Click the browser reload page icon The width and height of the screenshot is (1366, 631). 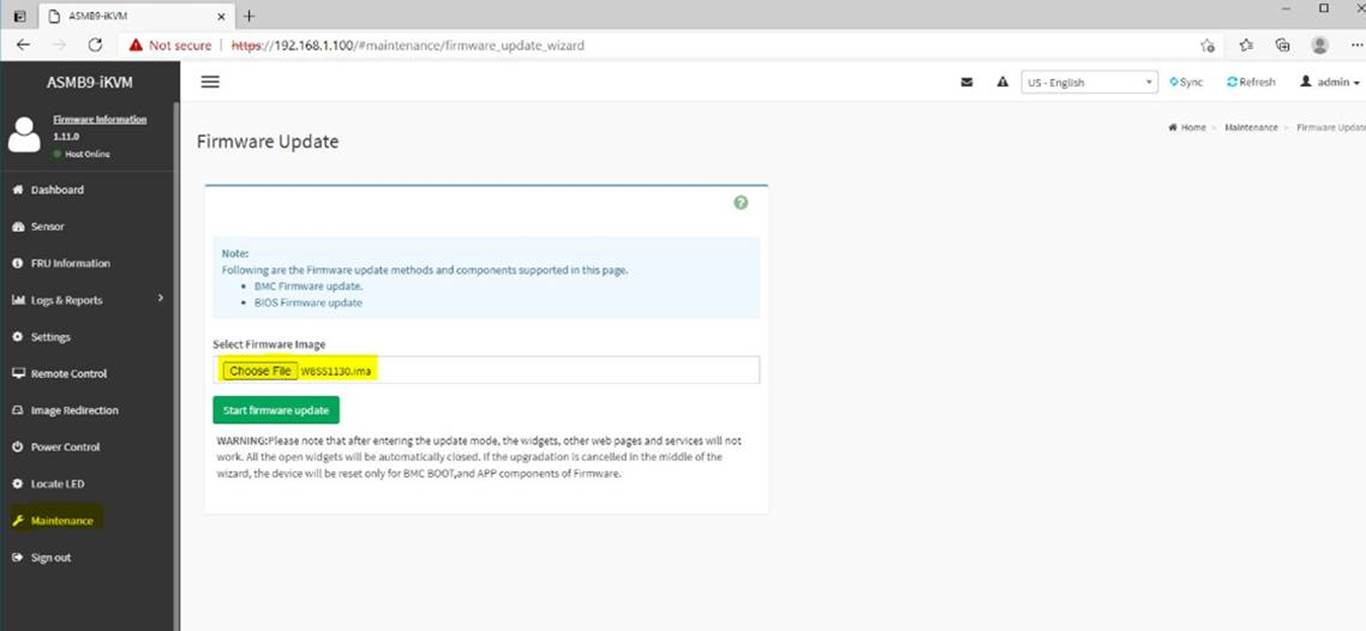96,45
